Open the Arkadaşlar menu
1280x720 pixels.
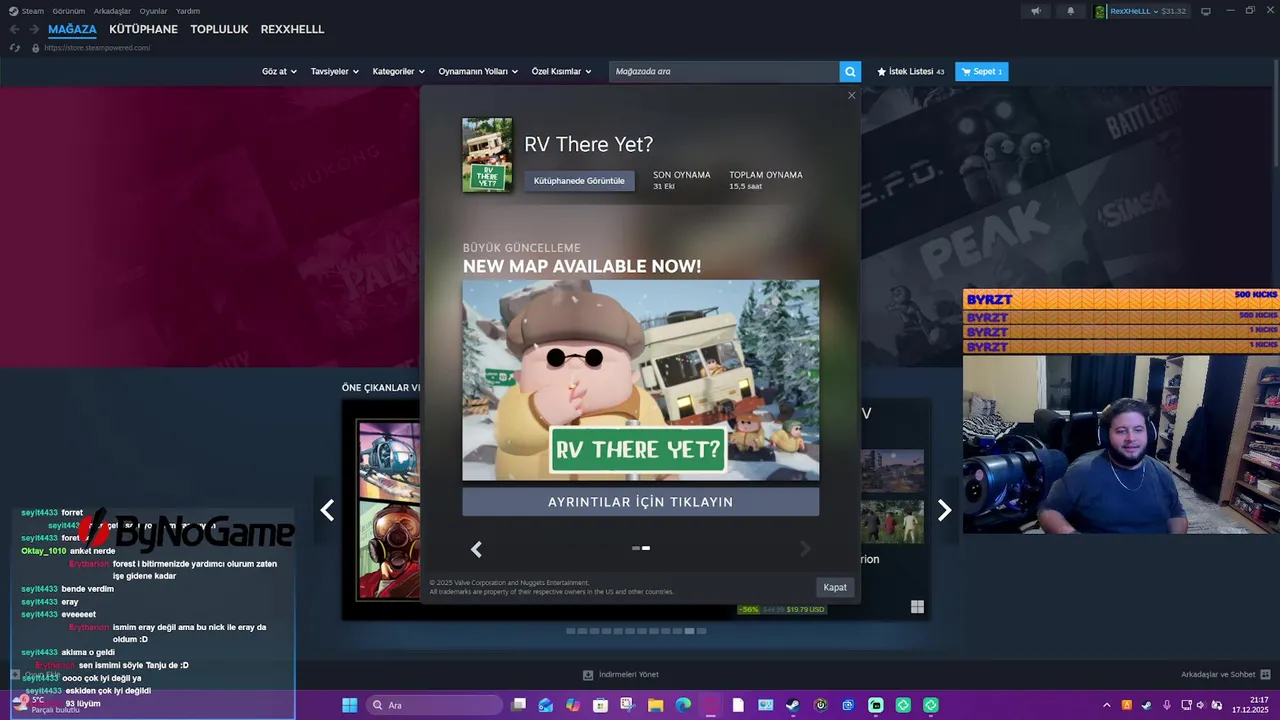pyautogui.click(x=112, y=11)
